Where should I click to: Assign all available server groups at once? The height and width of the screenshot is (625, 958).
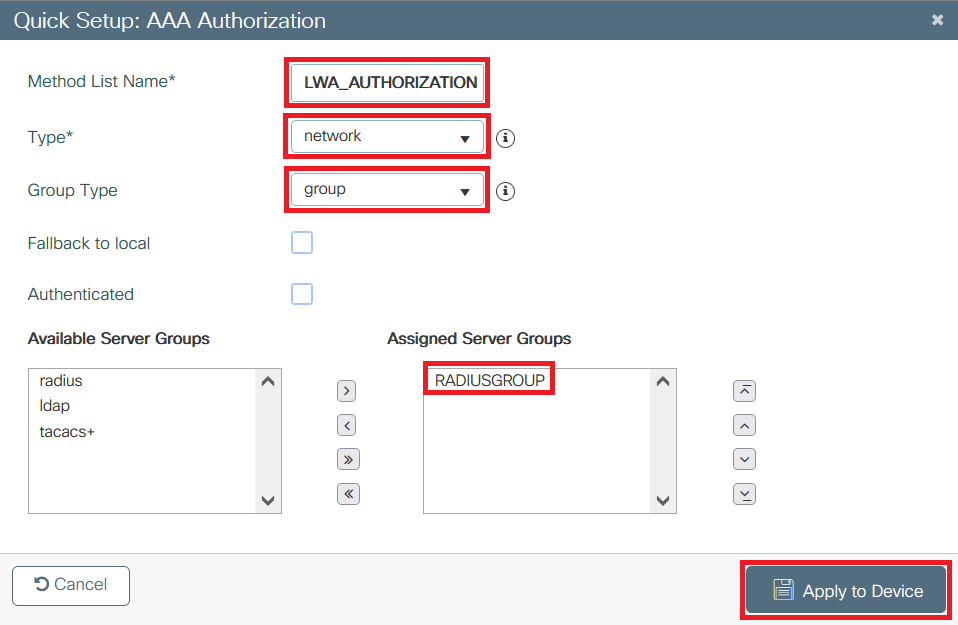click(x=346, y=459)
